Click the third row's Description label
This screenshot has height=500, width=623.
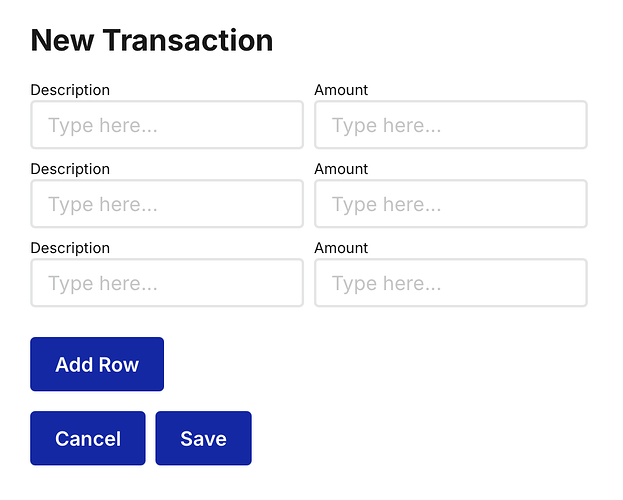coord(70,248)
